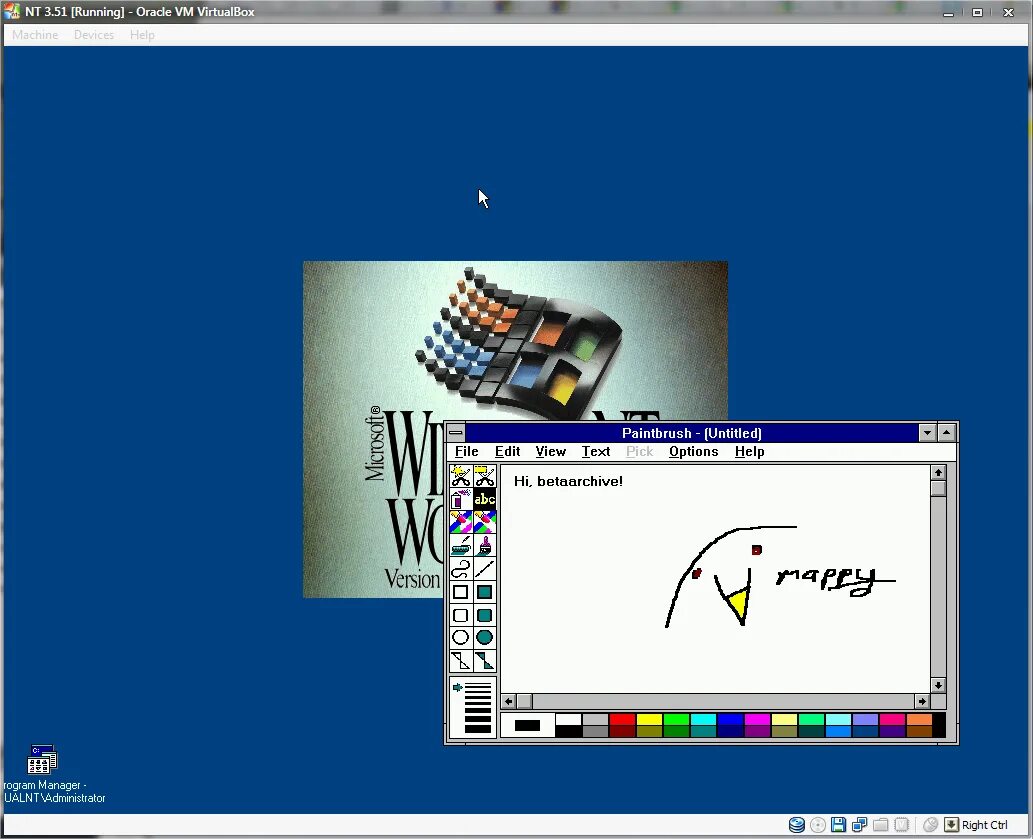Screen dimensions: 1033x839
Task: Select the Scissors cutout tool
Action: (x=460, y=477)
